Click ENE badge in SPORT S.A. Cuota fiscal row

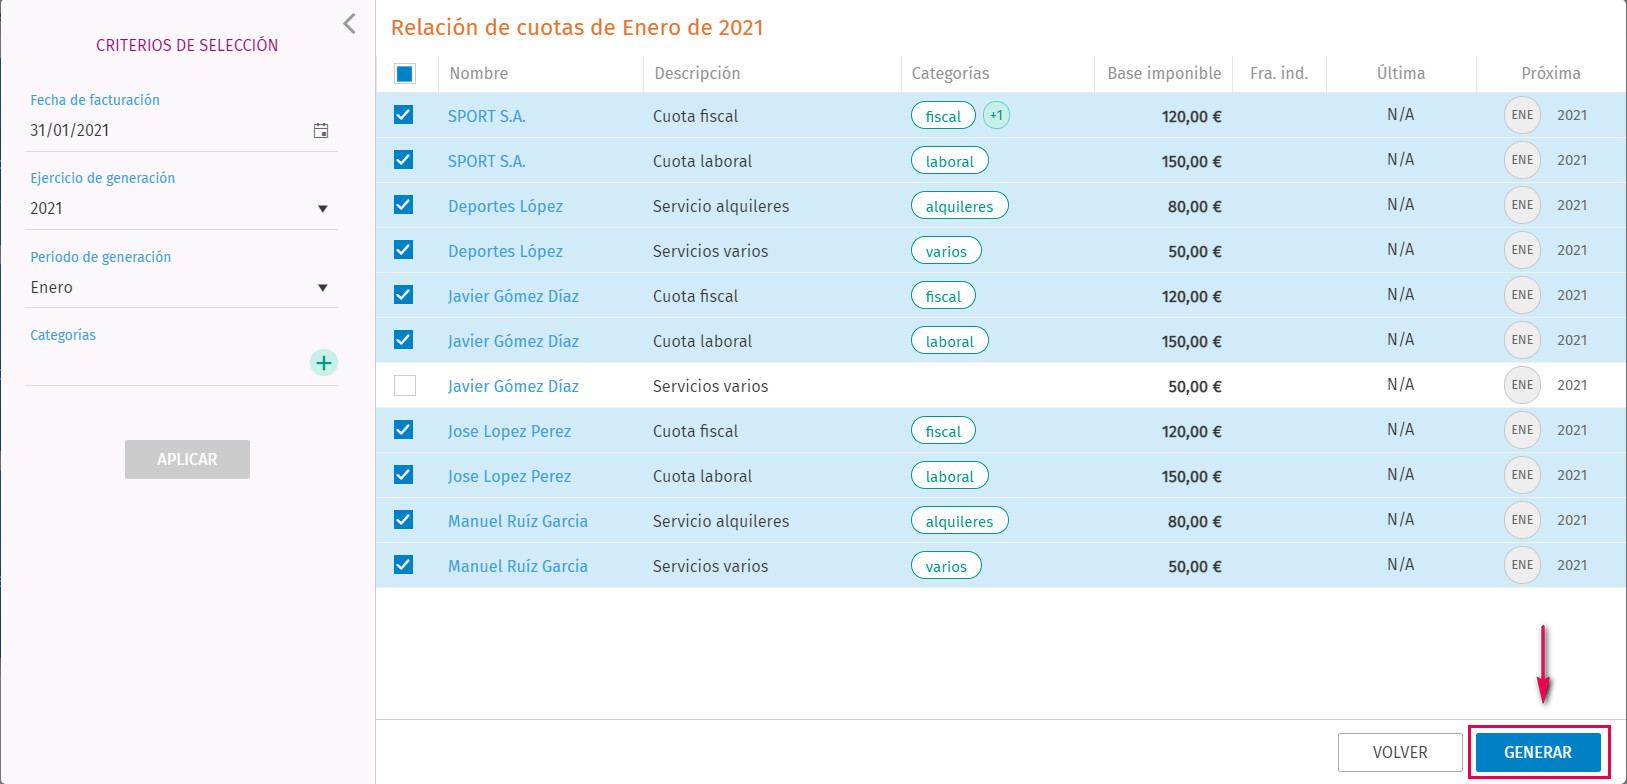point(1522,115)
